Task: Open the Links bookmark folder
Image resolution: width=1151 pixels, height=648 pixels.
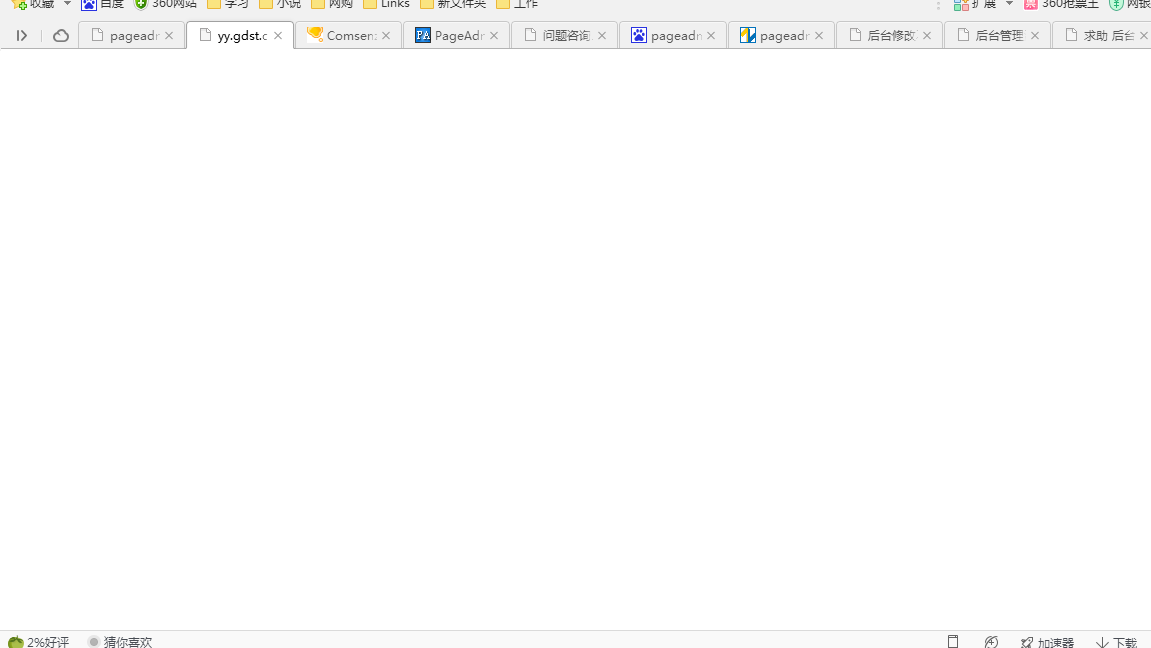Action: pos(386,4)
